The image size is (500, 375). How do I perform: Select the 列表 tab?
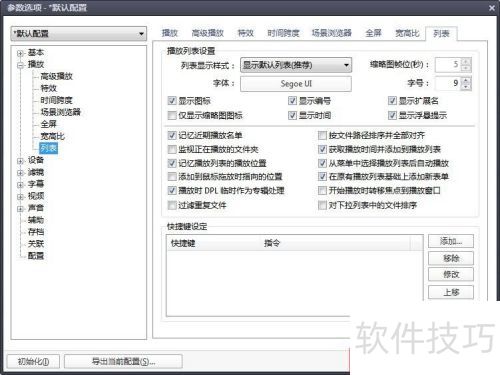point(441,33)
